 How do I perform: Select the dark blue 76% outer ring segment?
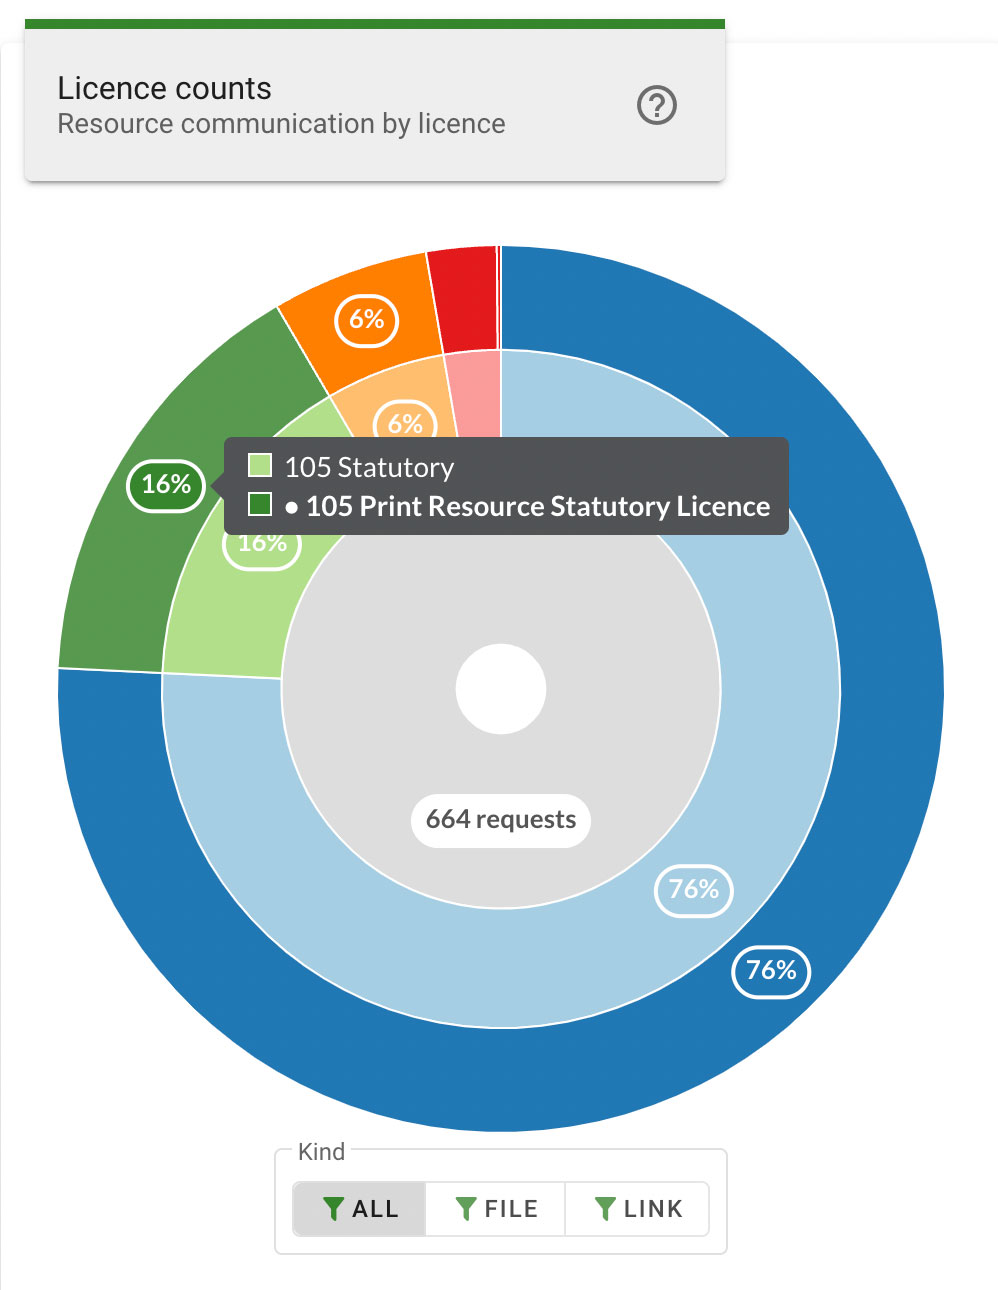[770, 971]
